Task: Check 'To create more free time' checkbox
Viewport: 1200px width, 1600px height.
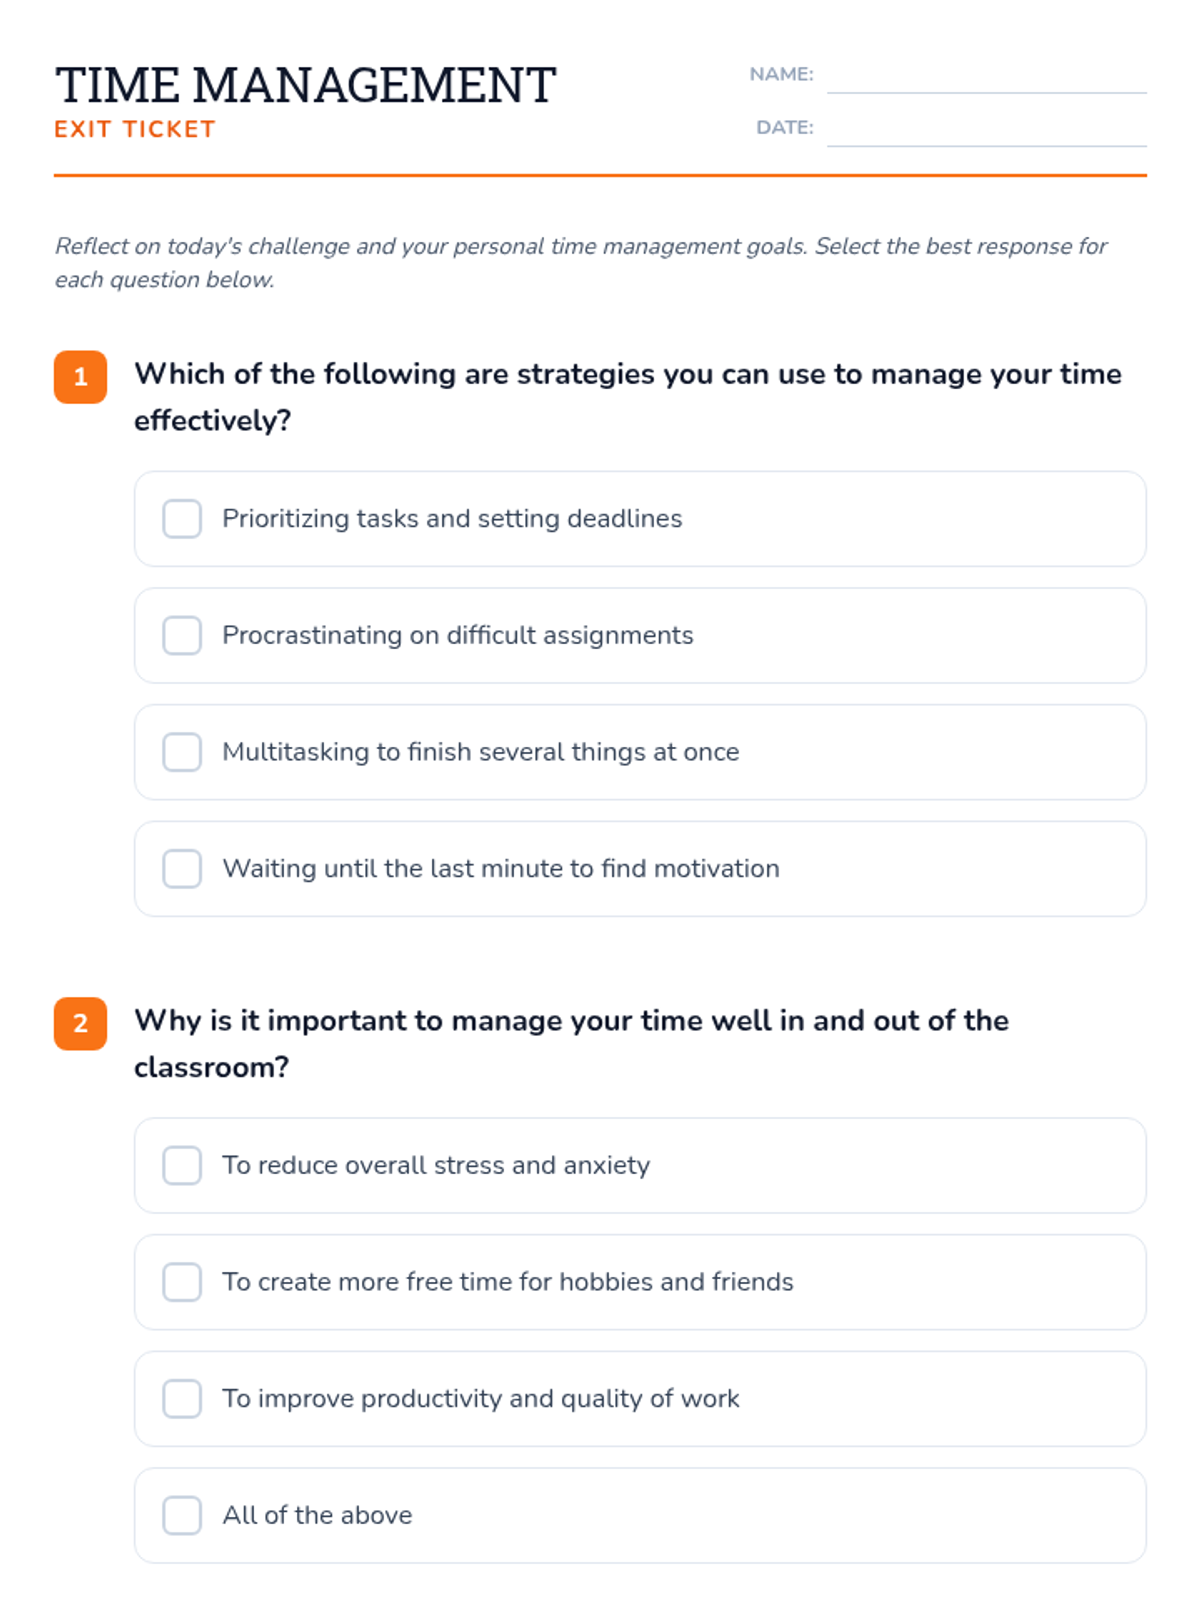Action: (182, 1282)
